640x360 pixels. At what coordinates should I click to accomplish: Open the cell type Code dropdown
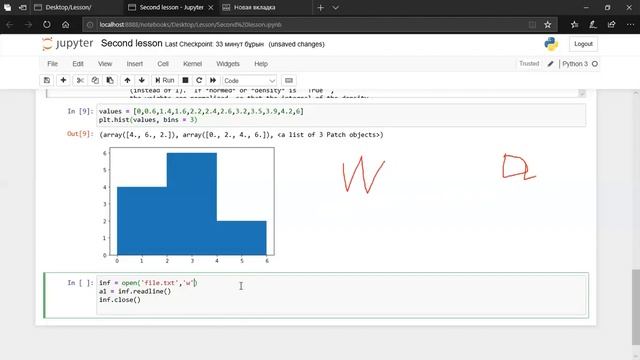coord(249,81)
